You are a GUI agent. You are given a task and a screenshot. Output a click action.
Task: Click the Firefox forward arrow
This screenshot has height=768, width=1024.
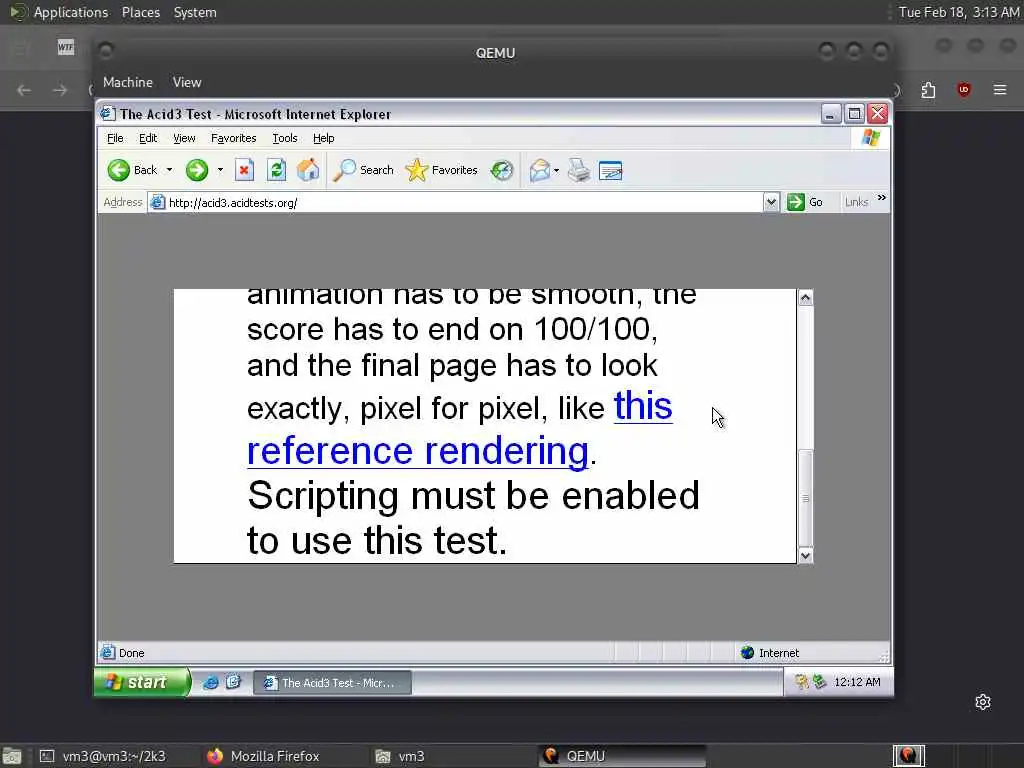(60, 90)
